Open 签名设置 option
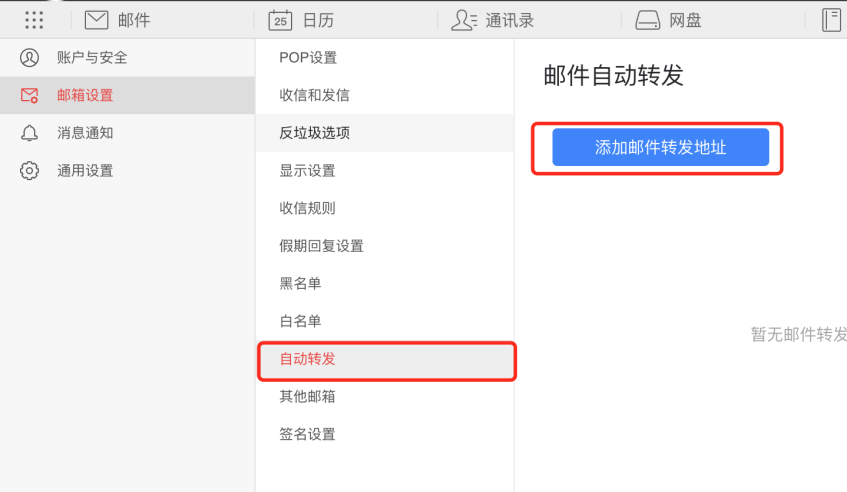 tap(385, 434)
